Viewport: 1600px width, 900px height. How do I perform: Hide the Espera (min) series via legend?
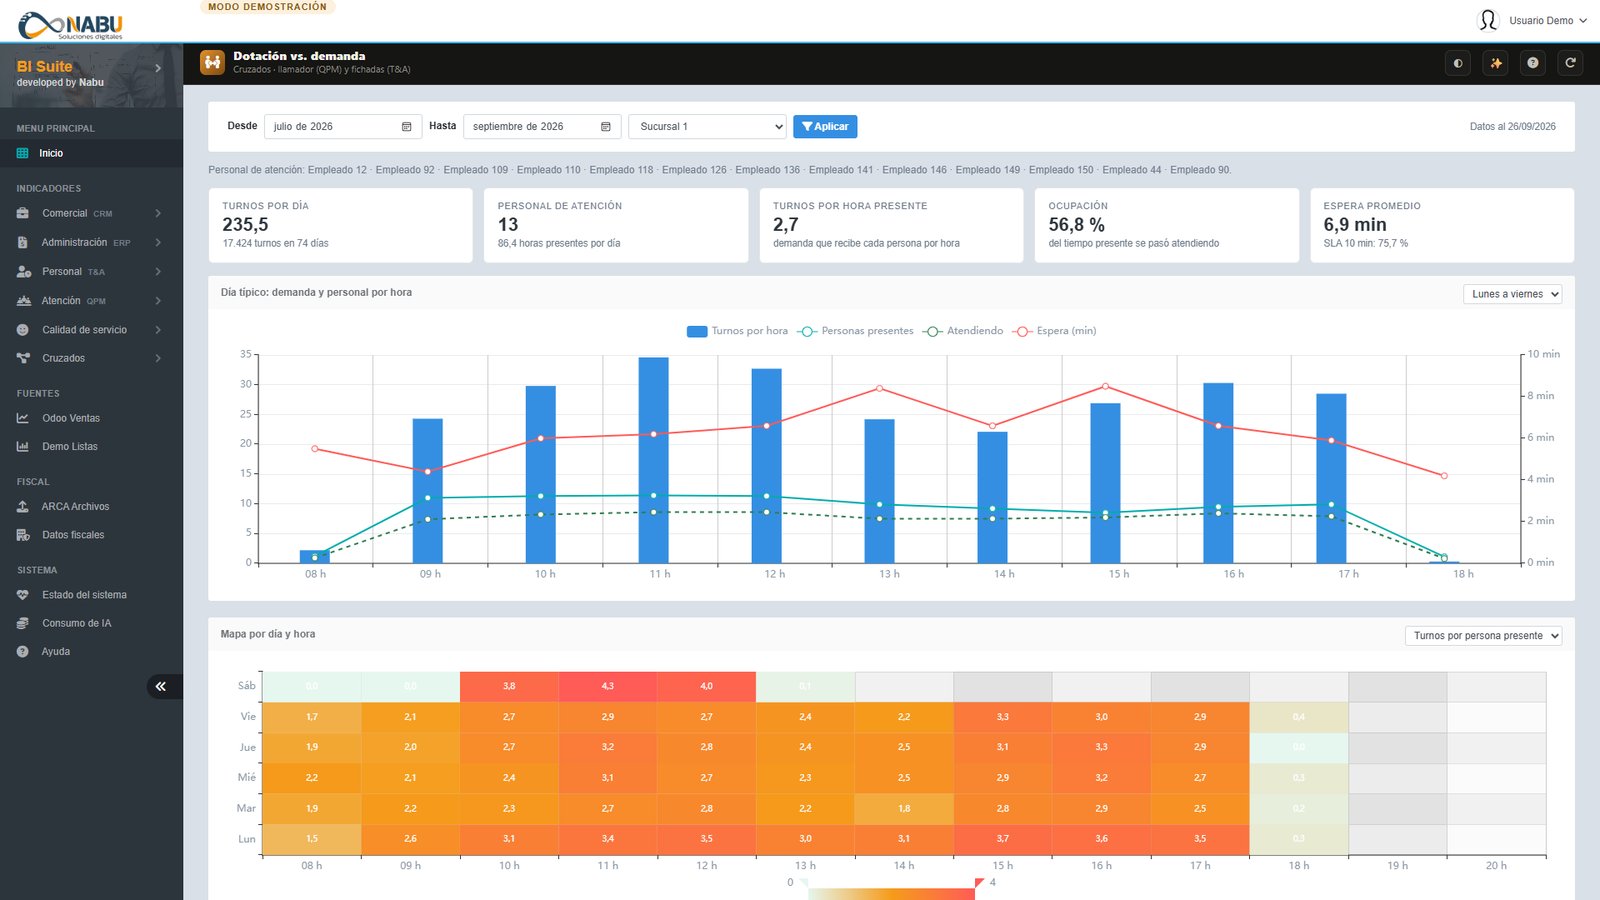(x=1055, y=331)
